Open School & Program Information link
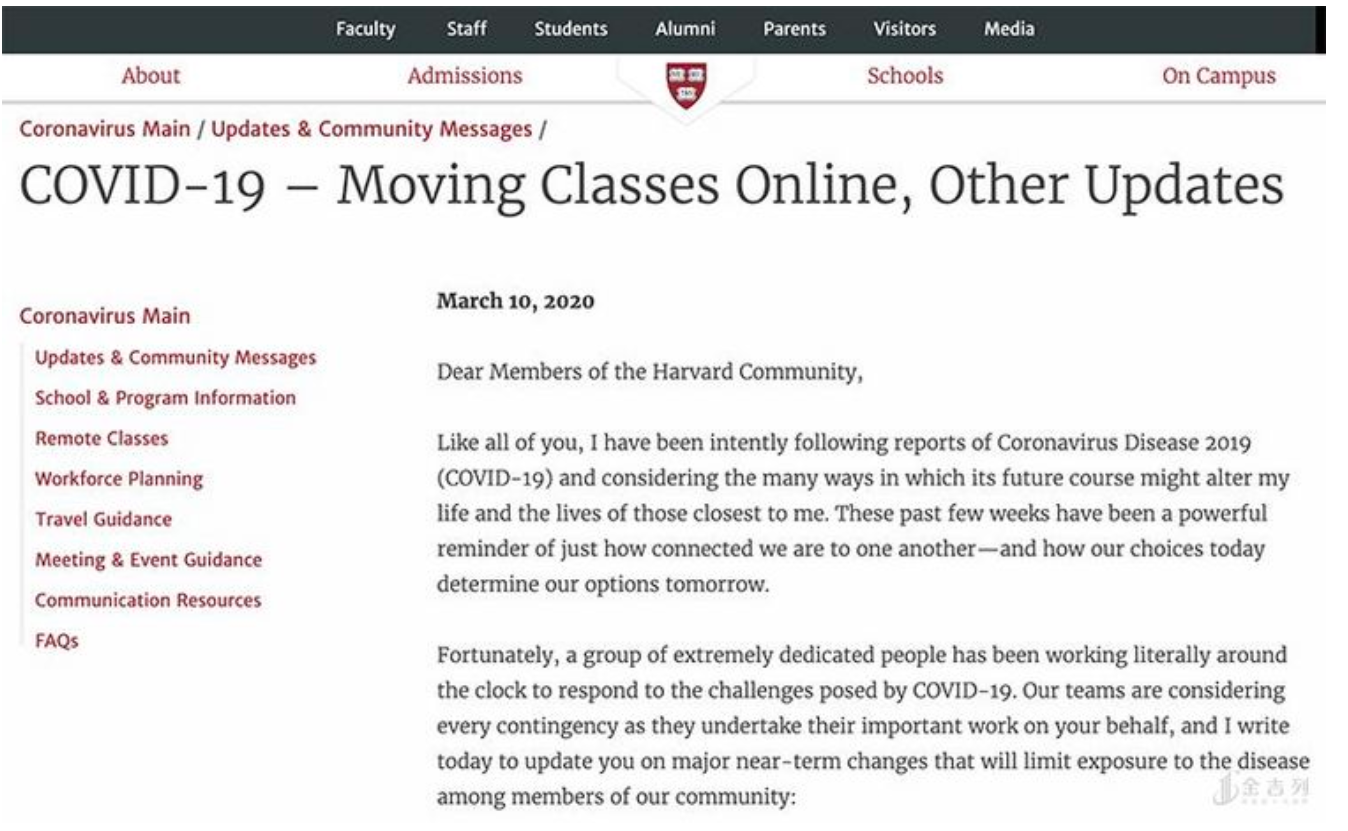1348x831 pixels. [x=165, y=398]
